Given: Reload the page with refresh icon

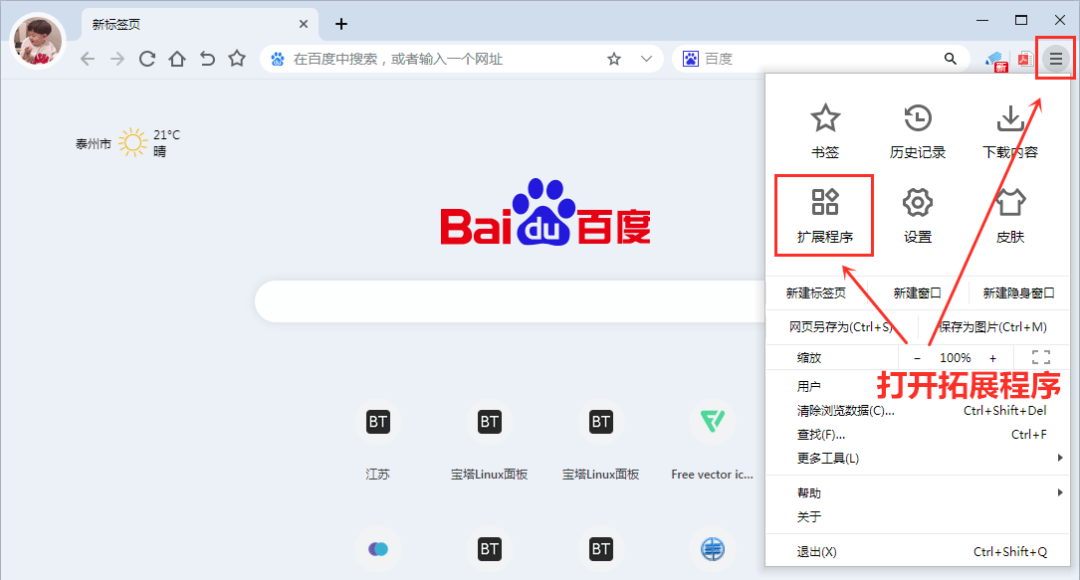Looking at the screenshot, I should tap(147, 59).
